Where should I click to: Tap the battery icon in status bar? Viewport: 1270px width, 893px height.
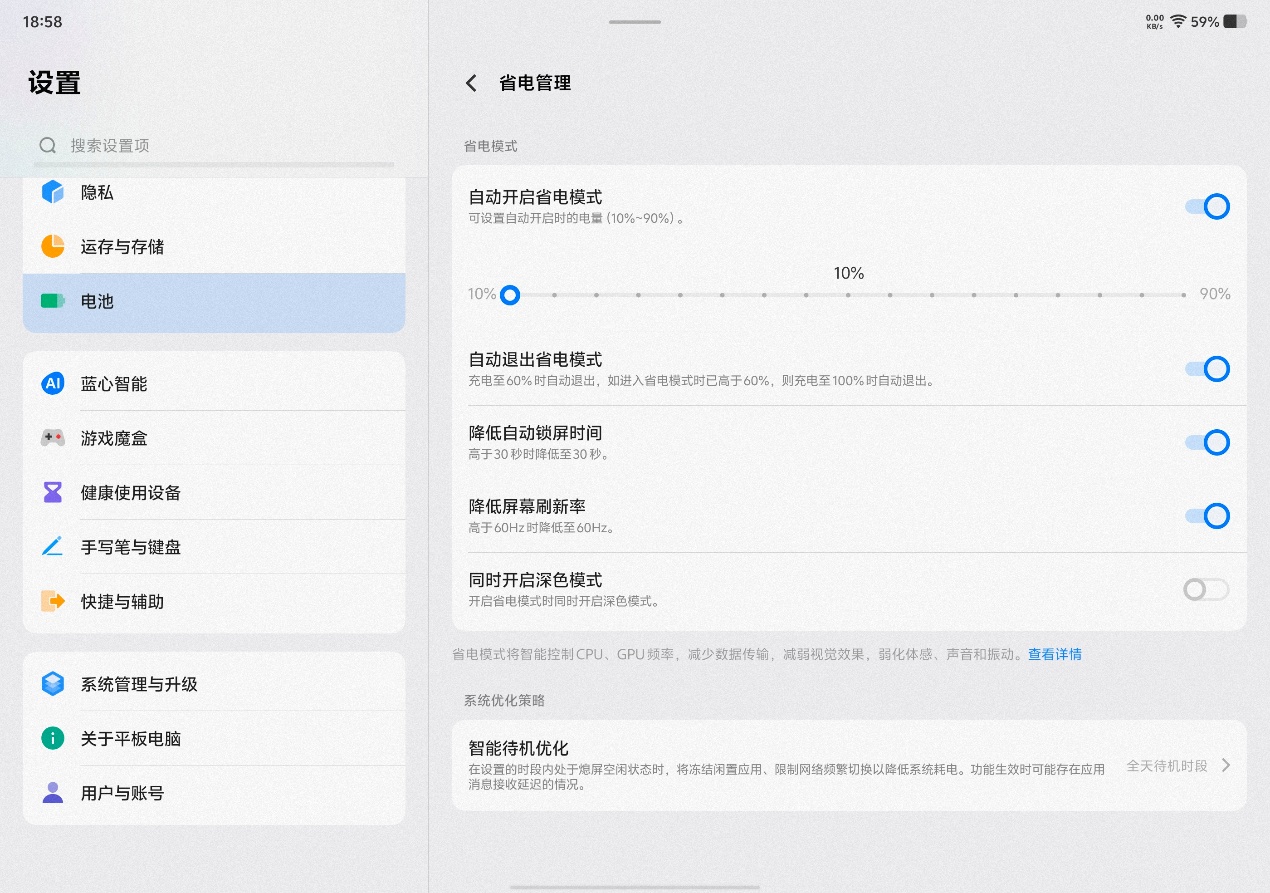(x=1235, y=21)
